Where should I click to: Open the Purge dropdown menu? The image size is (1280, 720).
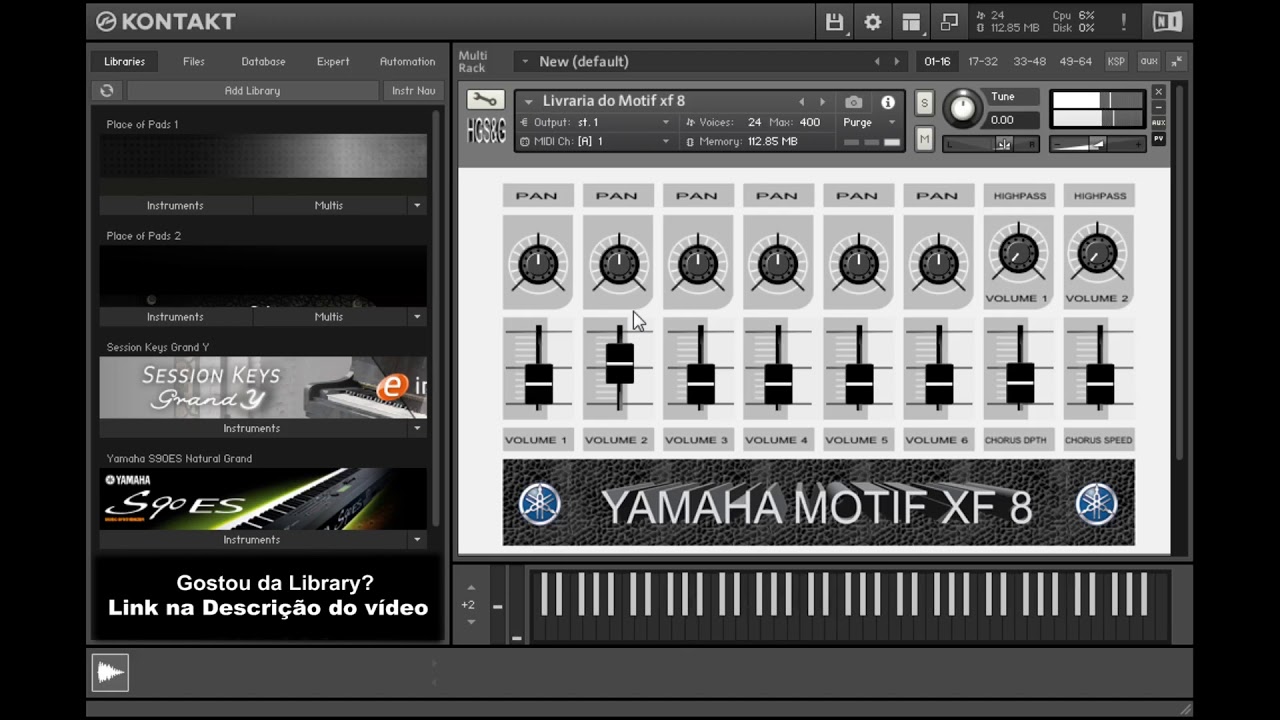click(870, 122)
